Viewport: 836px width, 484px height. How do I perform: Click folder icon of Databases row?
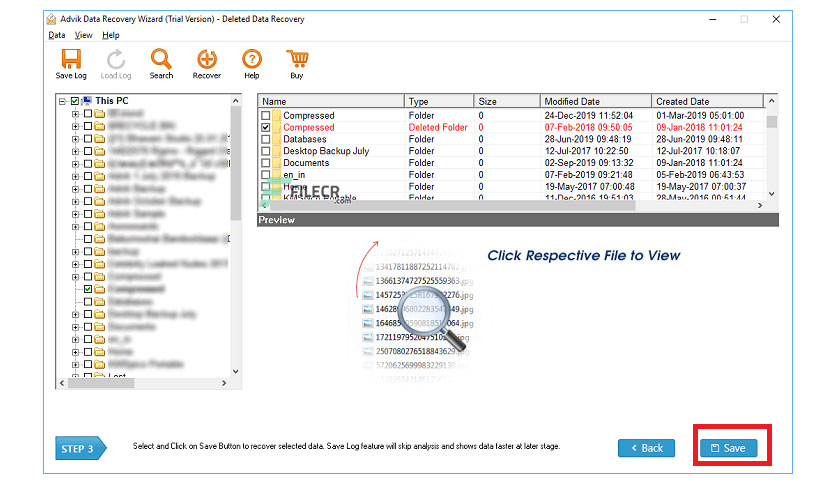[x=277, y=139]
